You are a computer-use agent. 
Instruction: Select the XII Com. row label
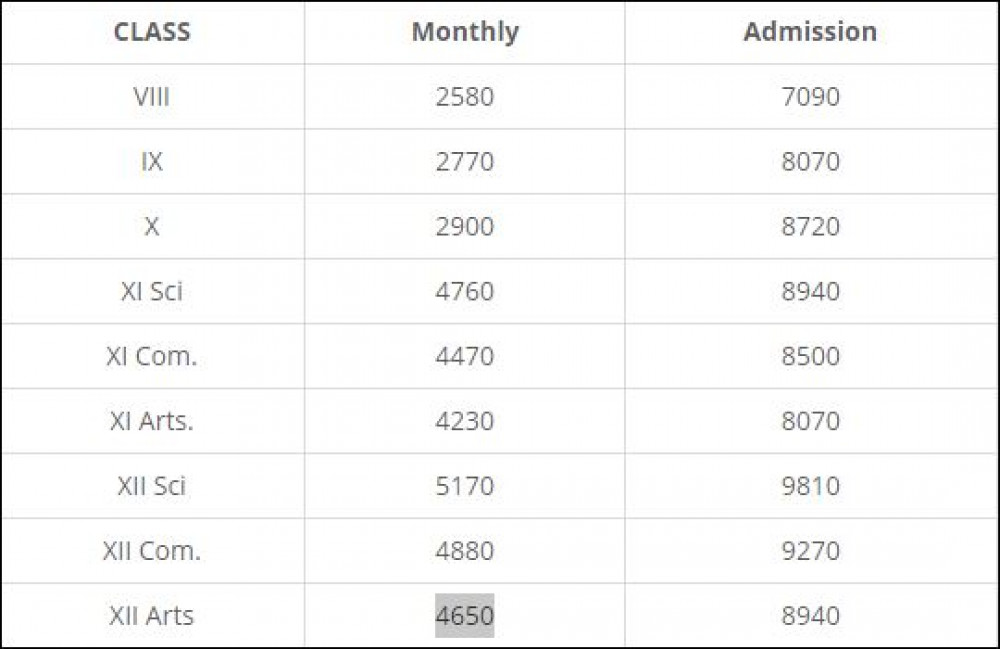coord(152,551)
